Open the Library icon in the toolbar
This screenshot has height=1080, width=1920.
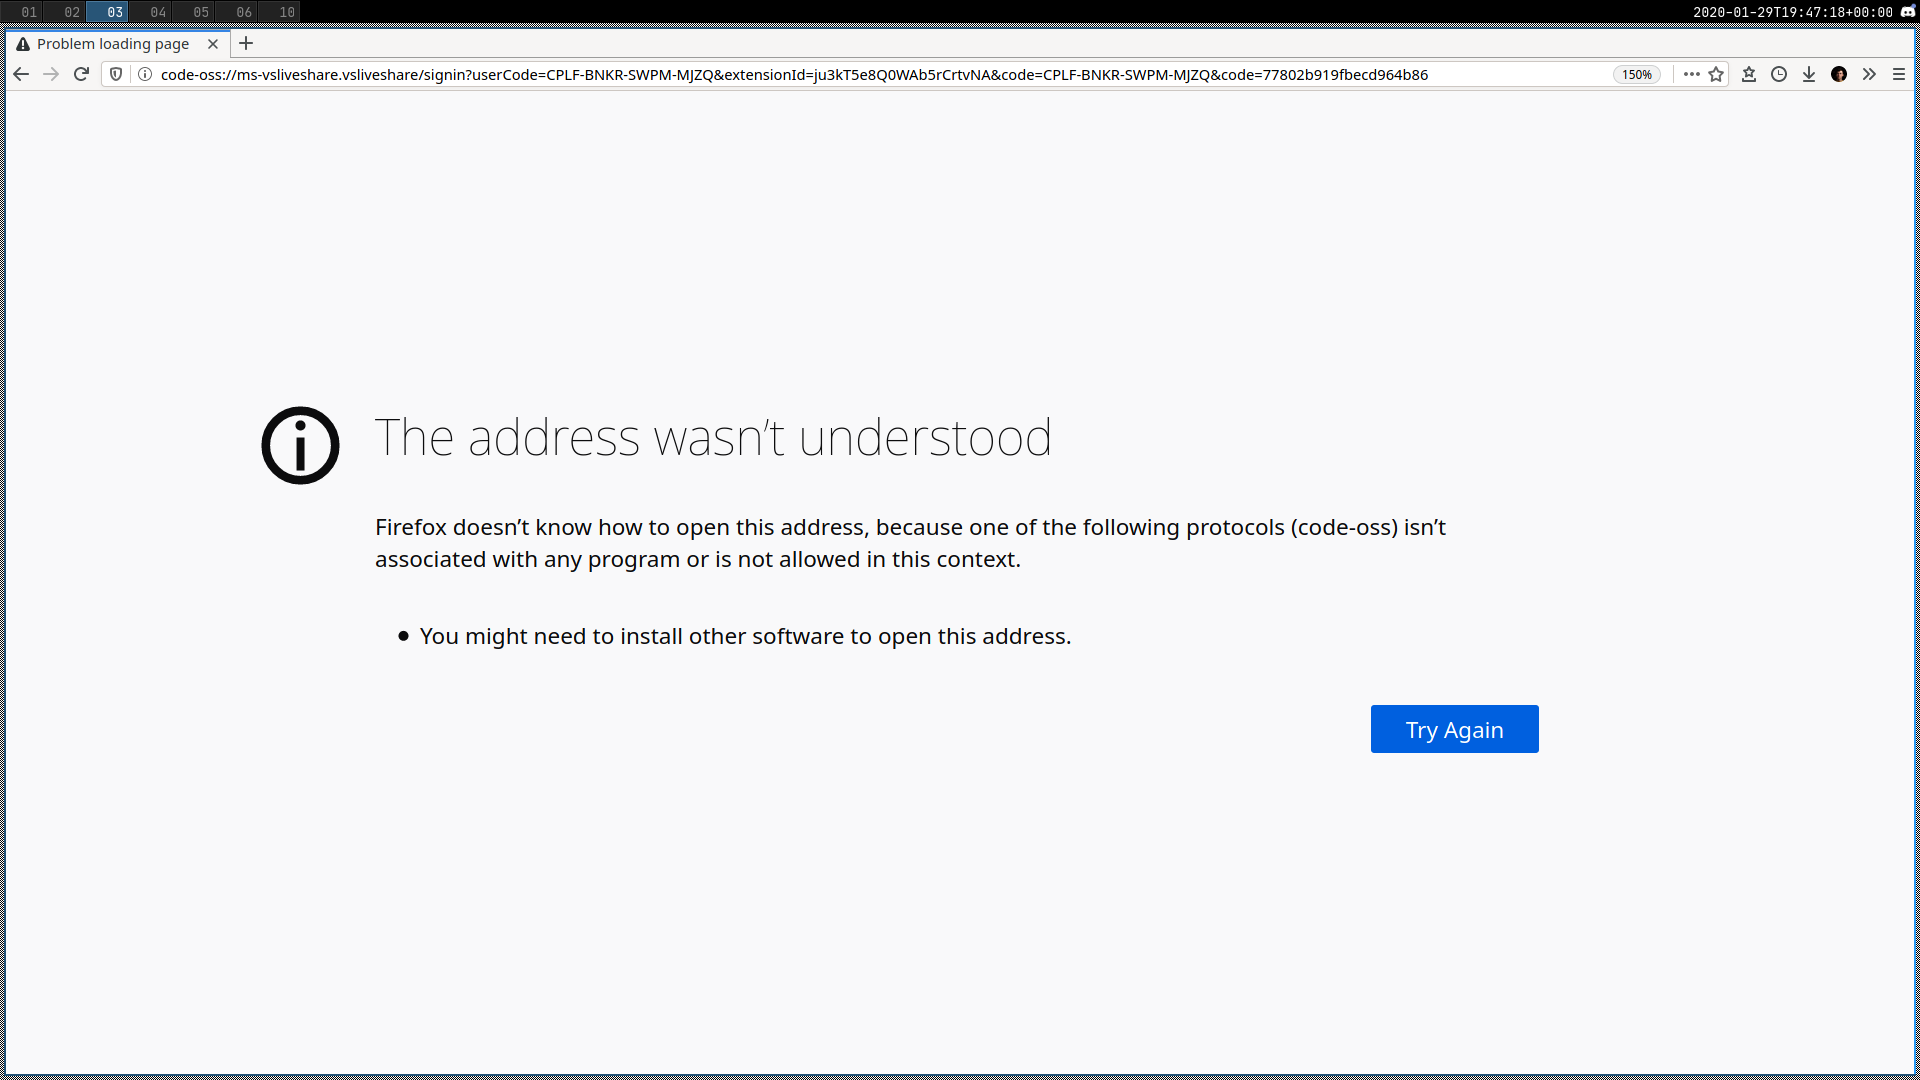point(1750,74)
